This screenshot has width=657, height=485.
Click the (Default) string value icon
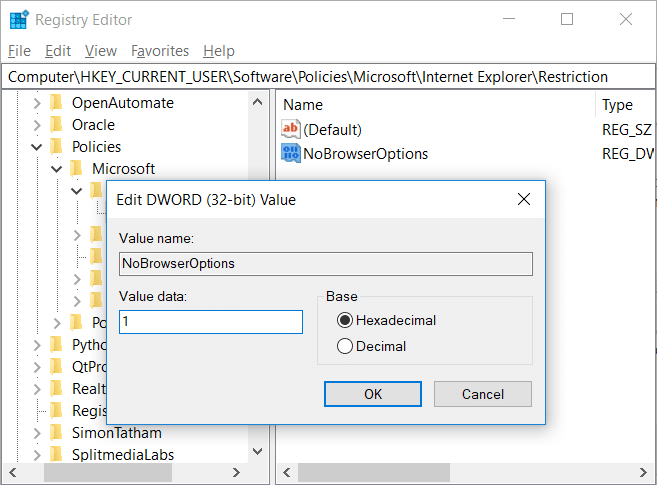point(291,129)
